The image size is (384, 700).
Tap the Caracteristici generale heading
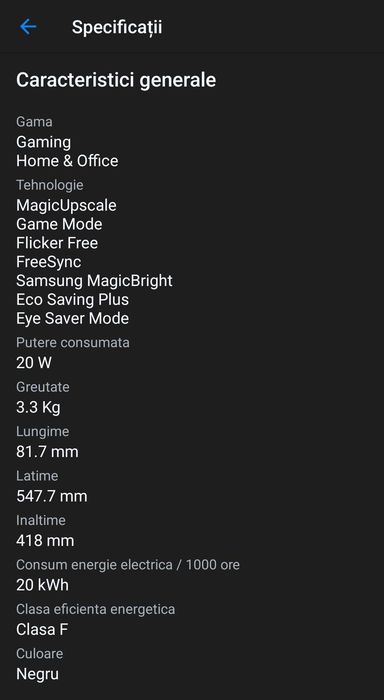click(116, 80)
